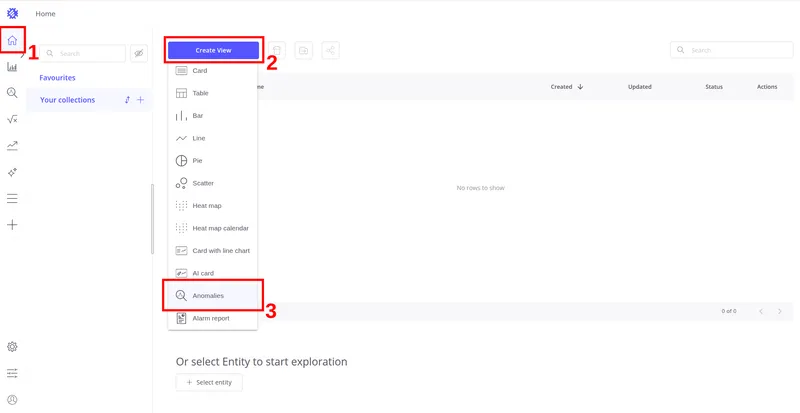The width and height of the screenshot is (800, 413).
Task: Click the Actions column header
Action: (767, 87)
